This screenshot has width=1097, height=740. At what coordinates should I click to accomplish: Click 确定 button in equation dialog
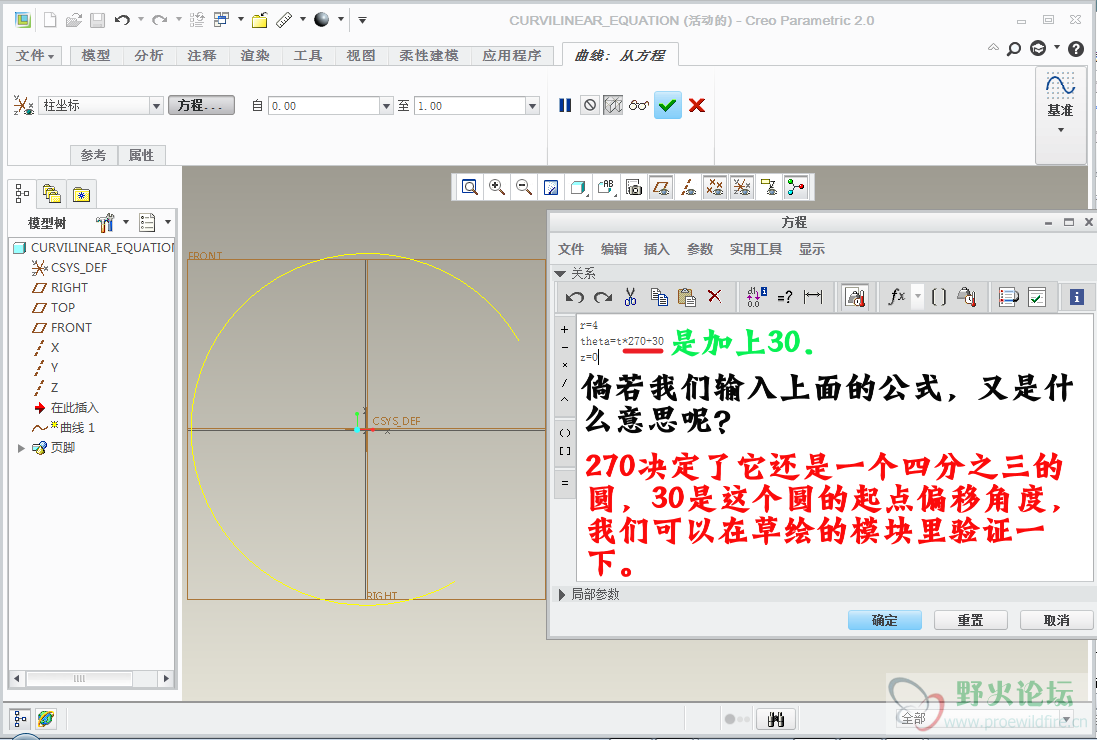coord(884,620)
